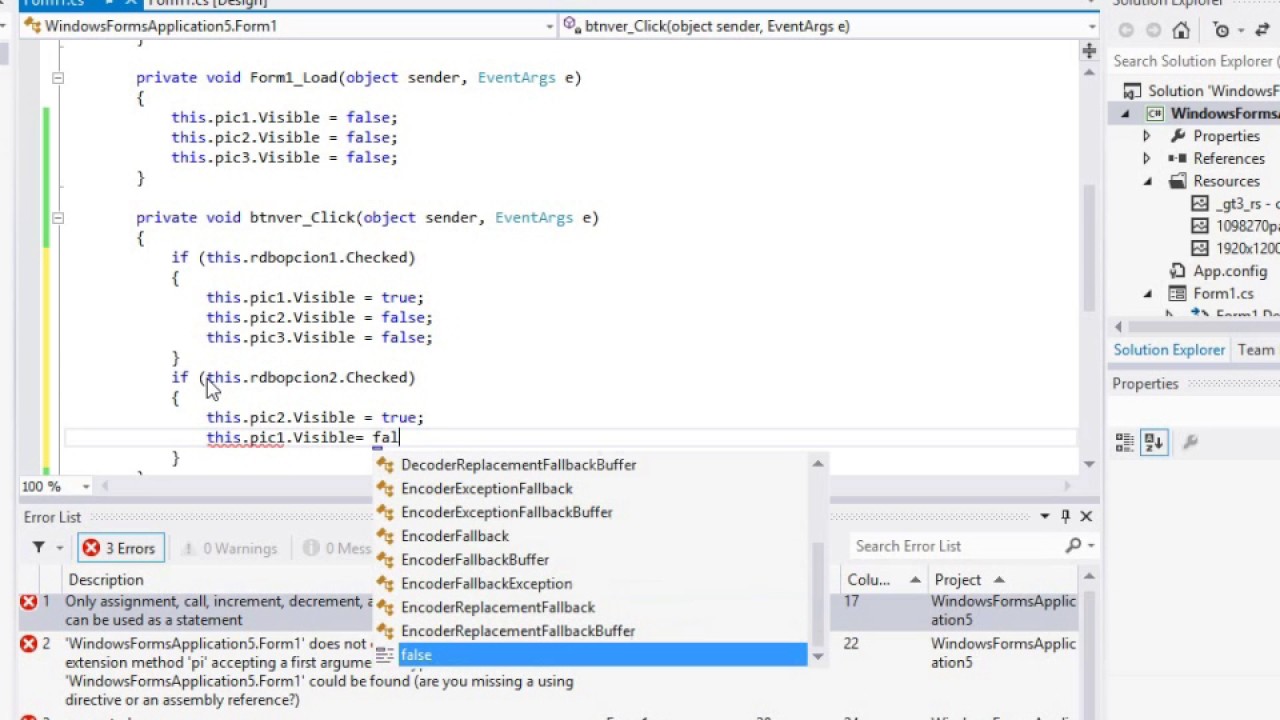
Task: Open filter funnel dropdown arrow in Error List
Action: pyautogui.click(x=59, y=548)
